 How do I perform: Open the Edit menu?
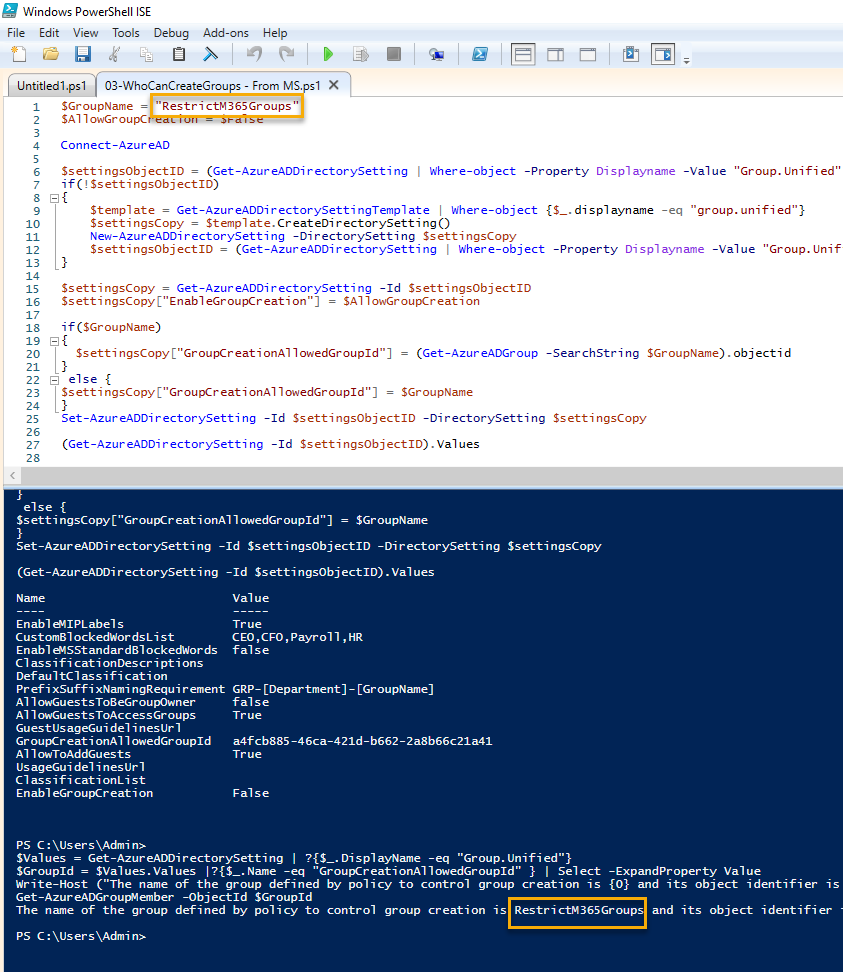pyautogui.click(x=49, y=33)
